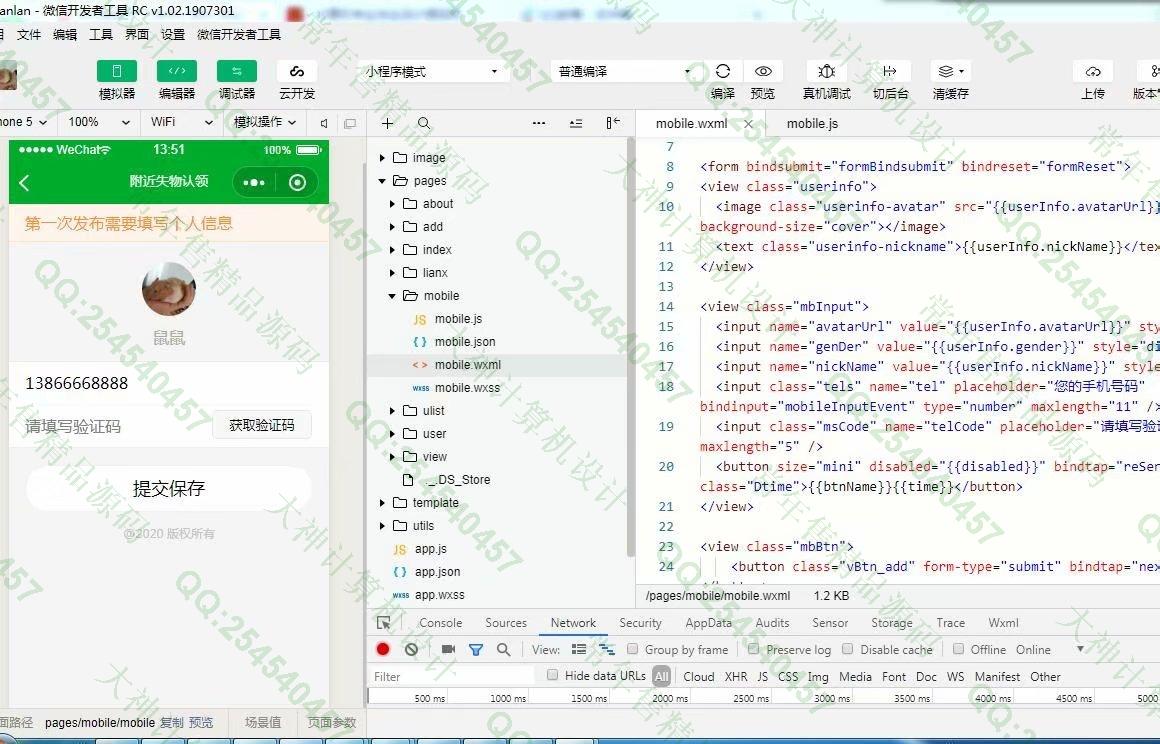Viewport: 1160px width, 744px height.
Task: Open the 普通编译 compile mode dropdown
Action: click(x=624, y=71)
